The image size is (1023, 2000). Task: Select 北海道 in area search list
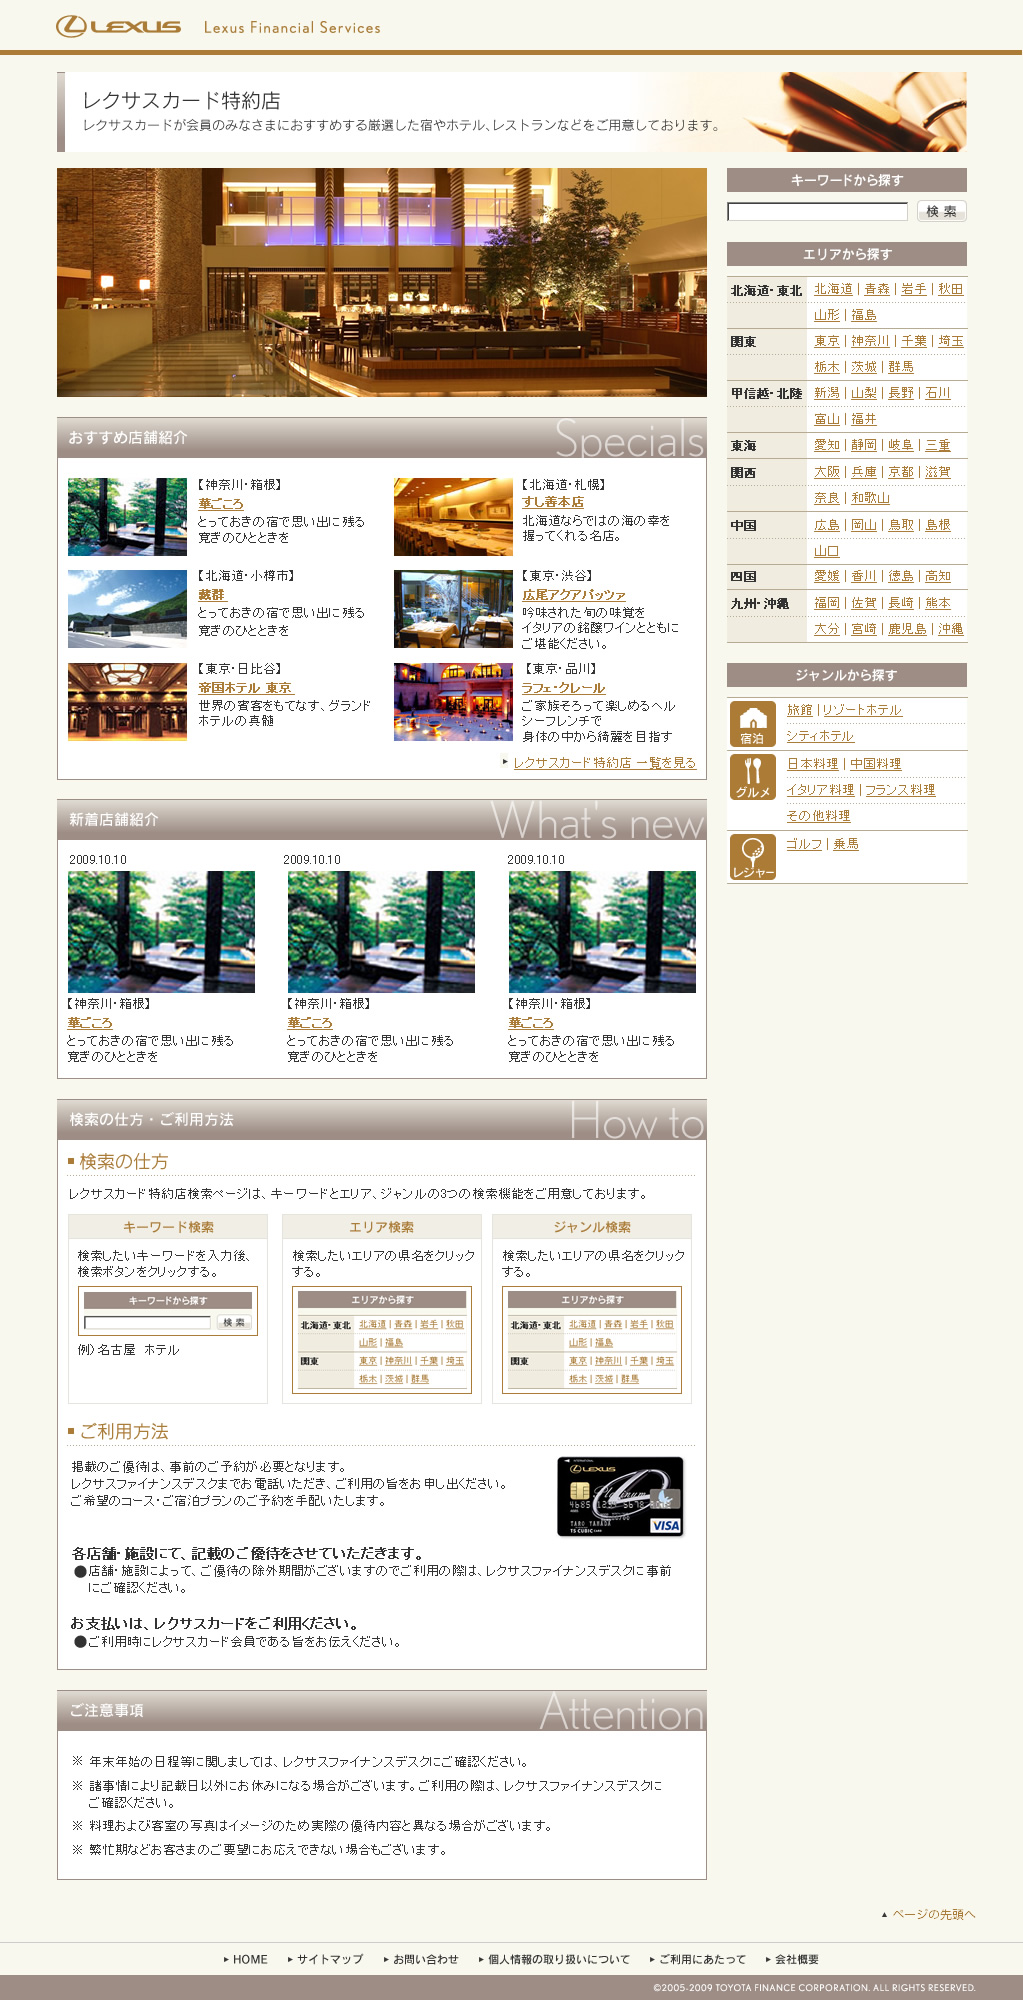click(833, 289)
